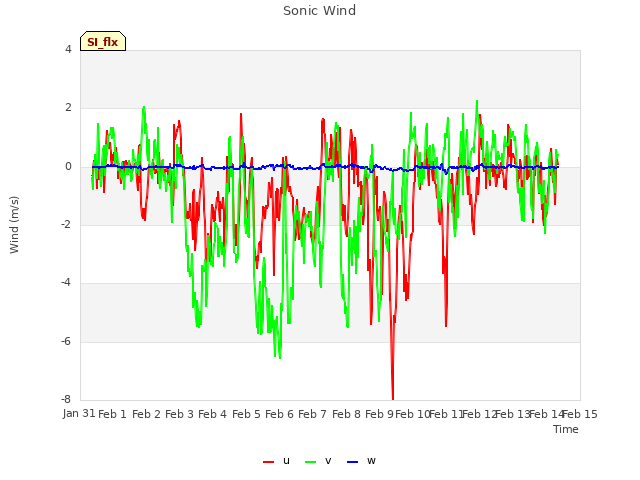Toggle the w series in legend
The width and height of the screenshot is (640, 480).
click(x=361, y=461)
